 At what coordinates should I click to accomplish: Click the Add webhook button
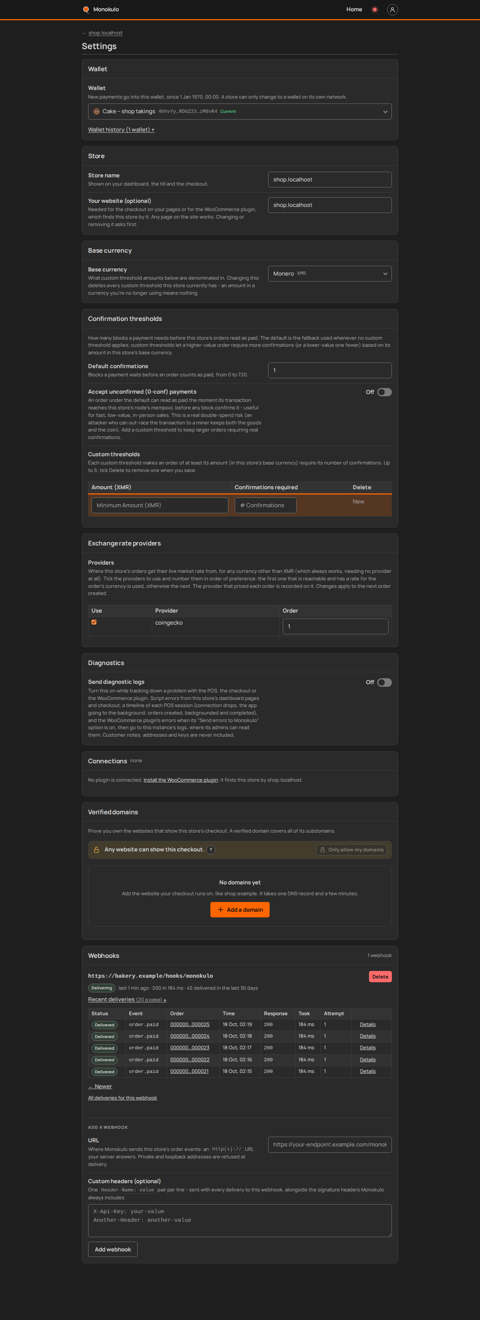tap(113, 1249)
